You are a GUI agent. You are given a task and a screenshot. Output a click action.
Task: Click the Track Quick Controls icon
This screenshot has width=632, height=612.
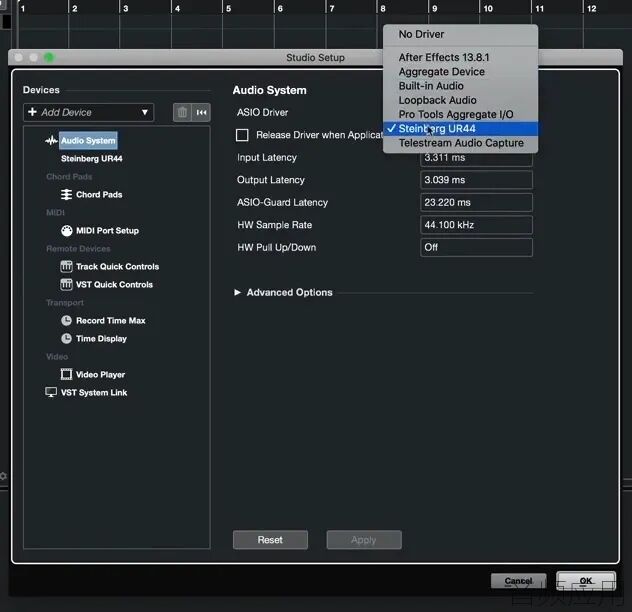tap(67, 266)
